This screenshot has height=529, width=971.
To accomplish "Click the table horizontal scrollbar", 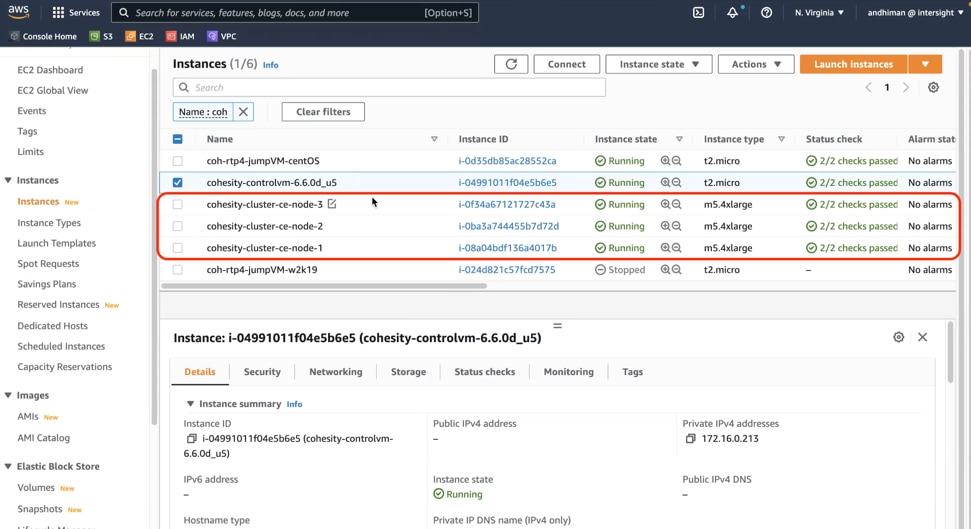I will (324, 286).
